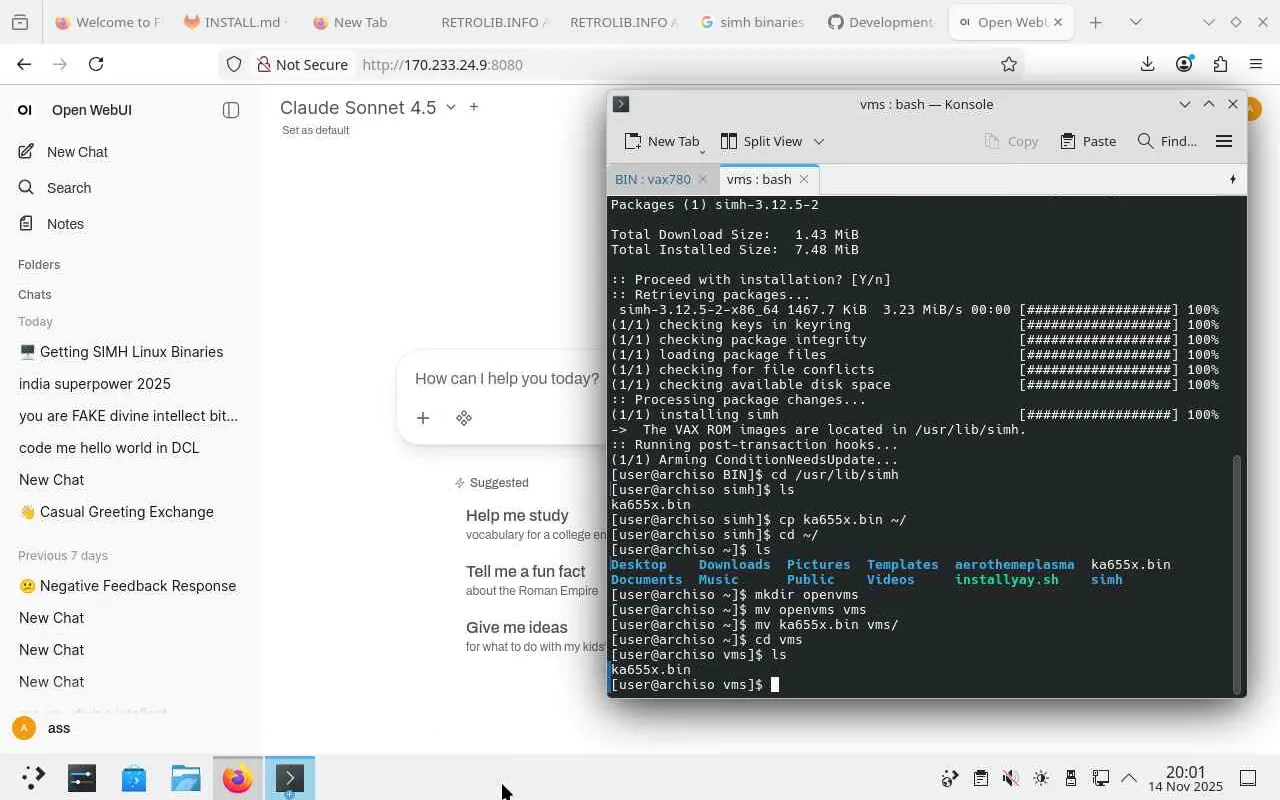Switch to the INSTALL.md browser tab
The image size is (1280, 800).
point(236,22)
